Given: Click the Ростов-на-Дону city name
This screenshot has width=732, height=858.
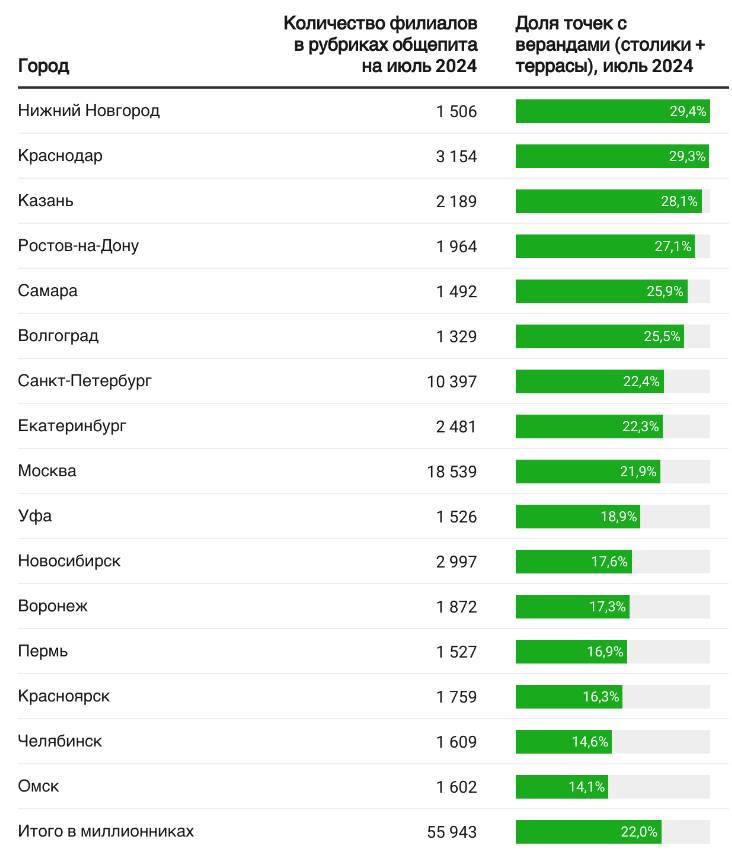Looking at the screenshot, I should (x=78, y=246).
